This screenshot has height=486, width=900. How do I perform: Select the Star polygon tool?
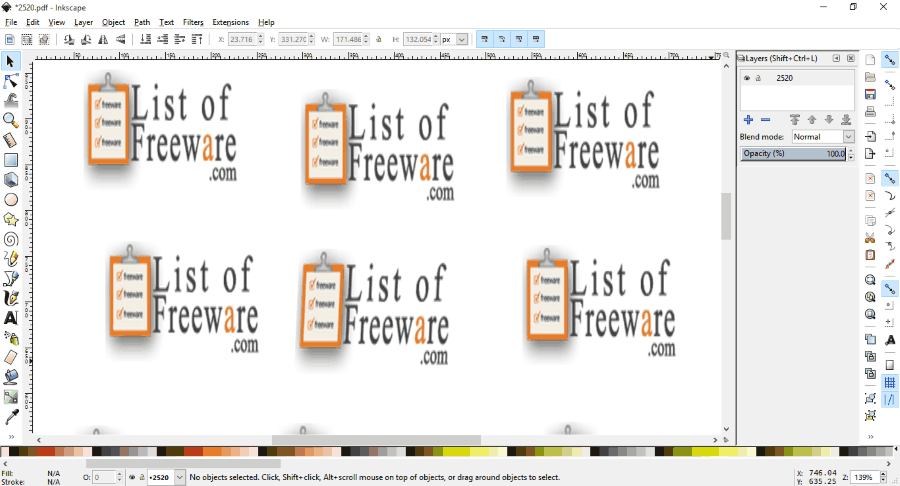10,220
